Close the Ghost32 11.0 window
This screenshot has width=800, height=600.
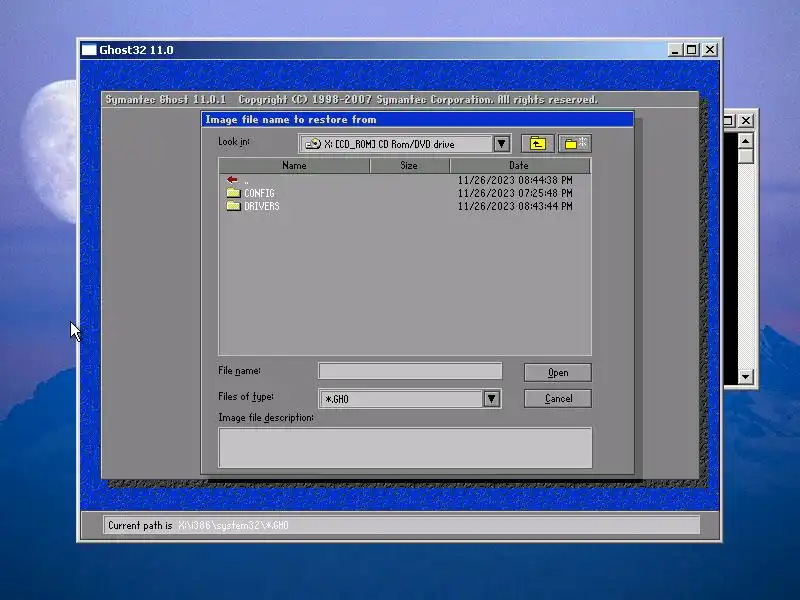[710, 50]
